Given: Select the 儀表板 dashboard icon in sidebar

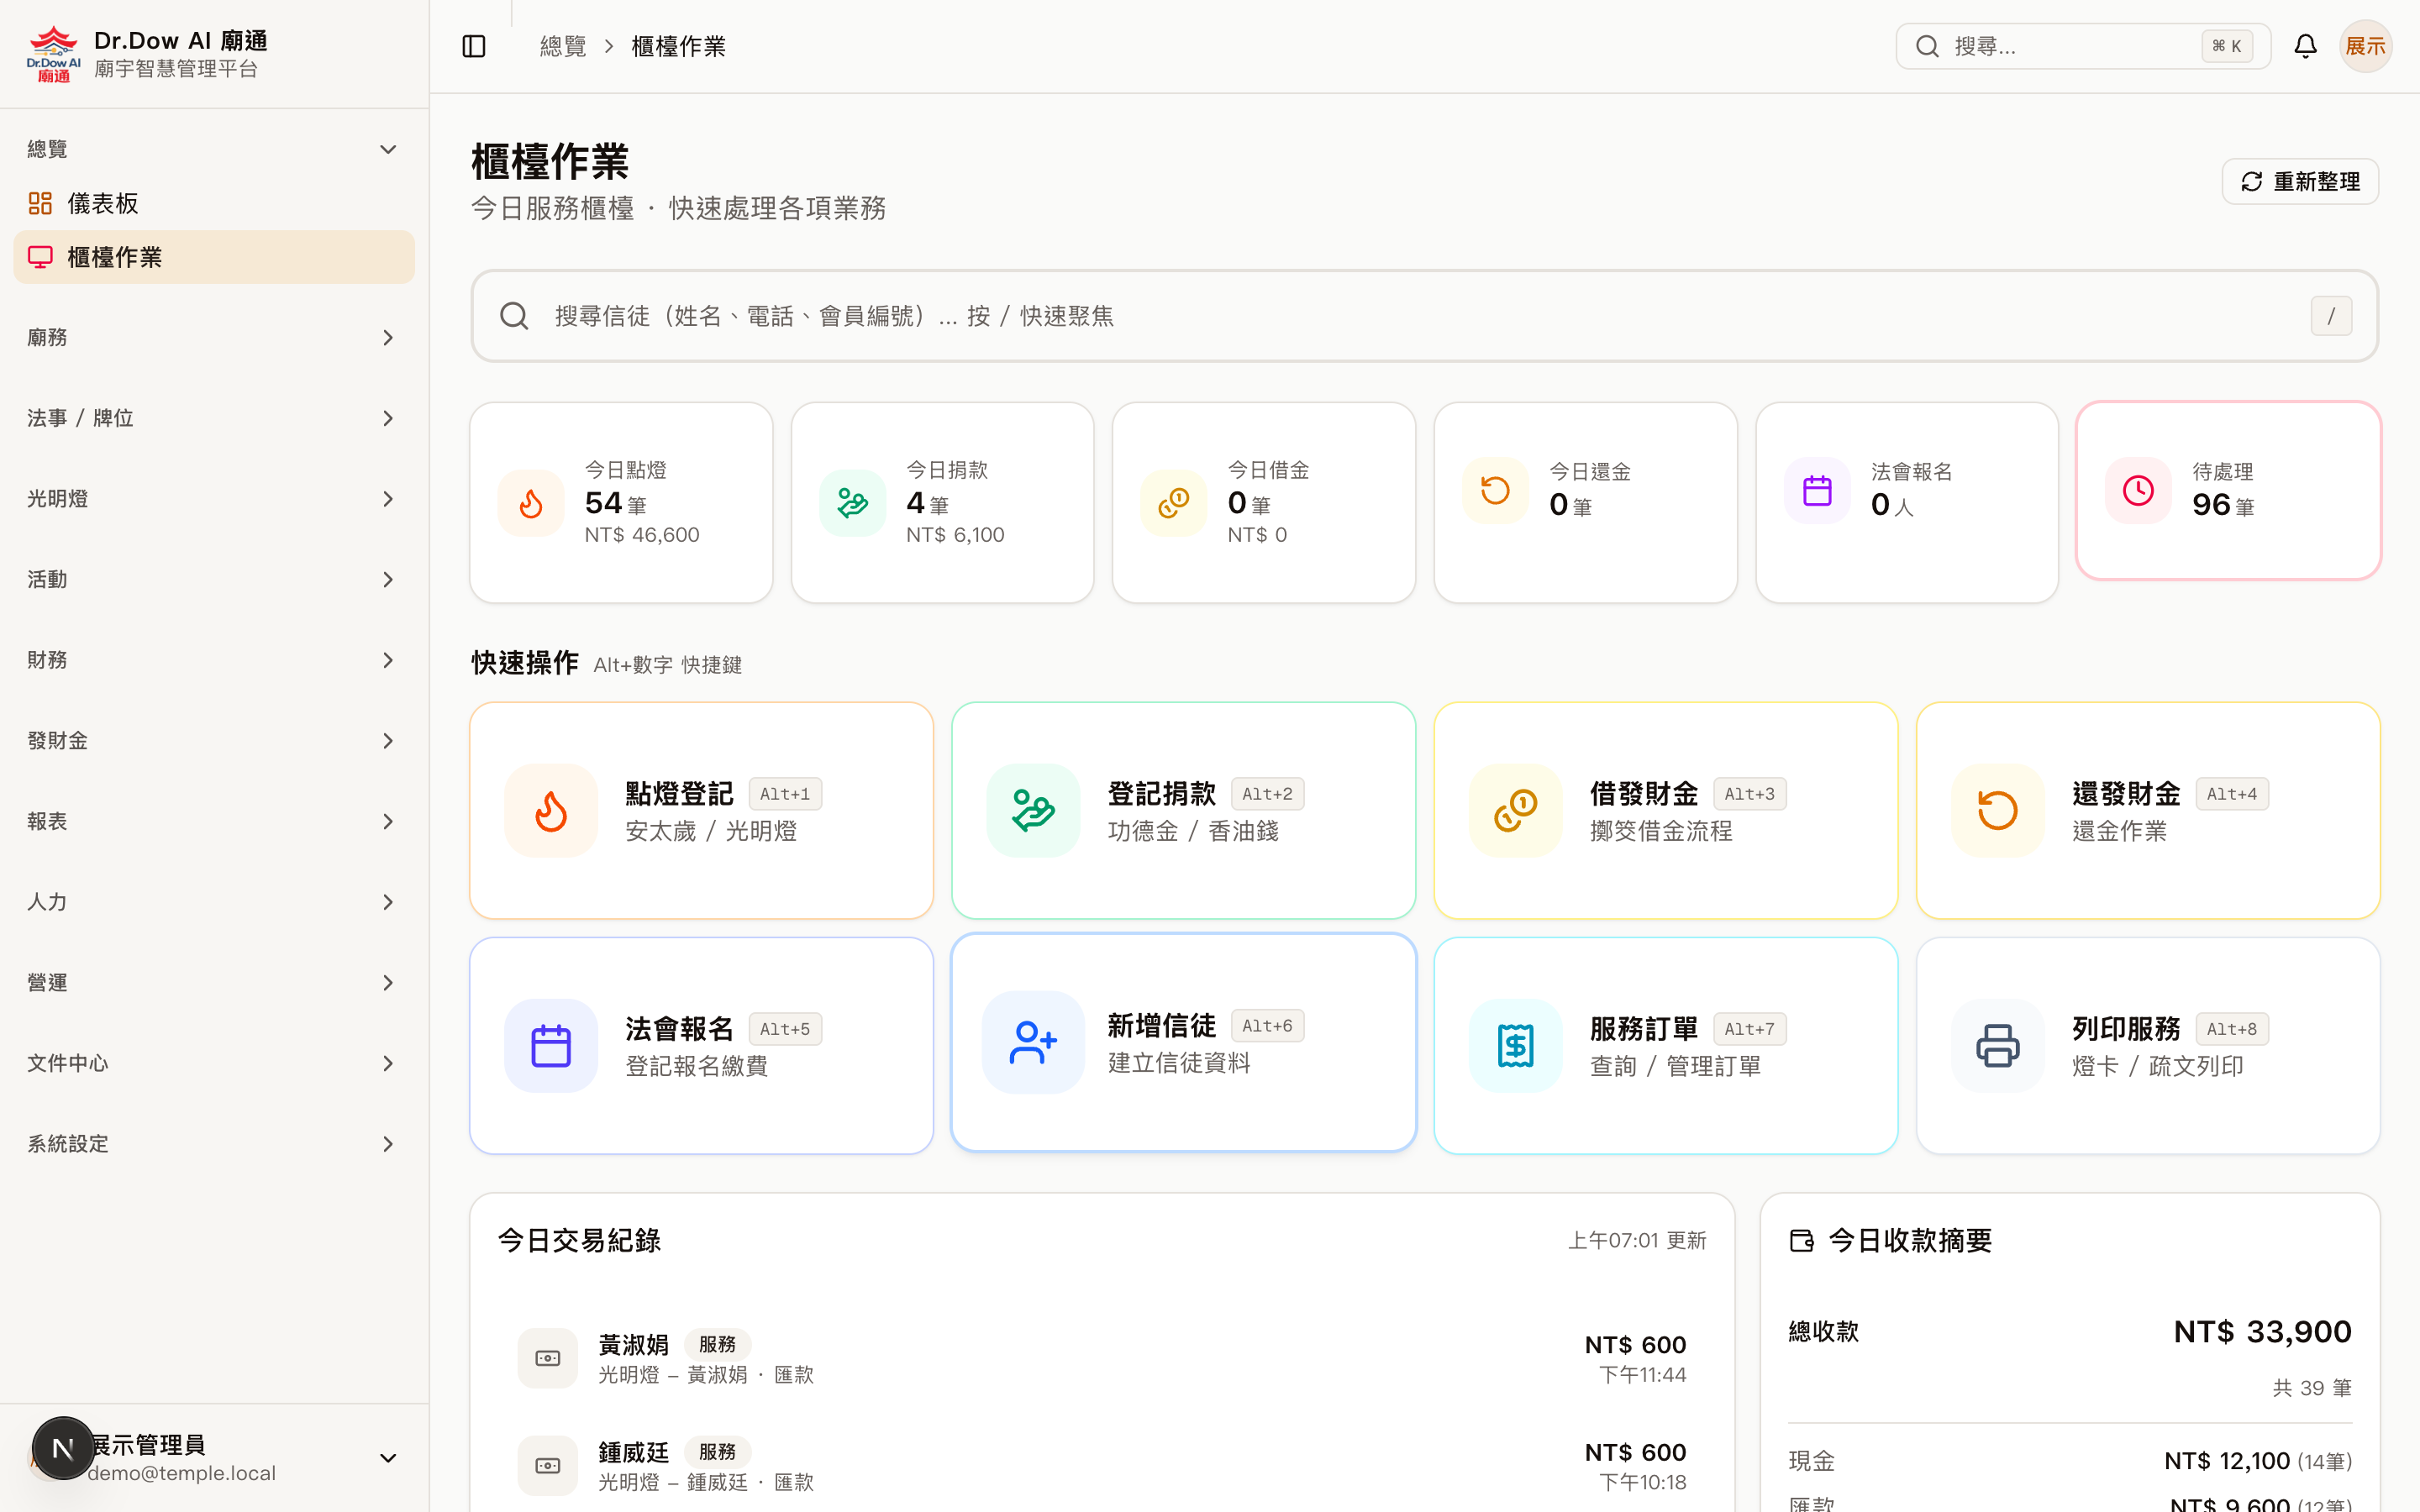Looking at the screenshot, I should [x=40, y=202].
